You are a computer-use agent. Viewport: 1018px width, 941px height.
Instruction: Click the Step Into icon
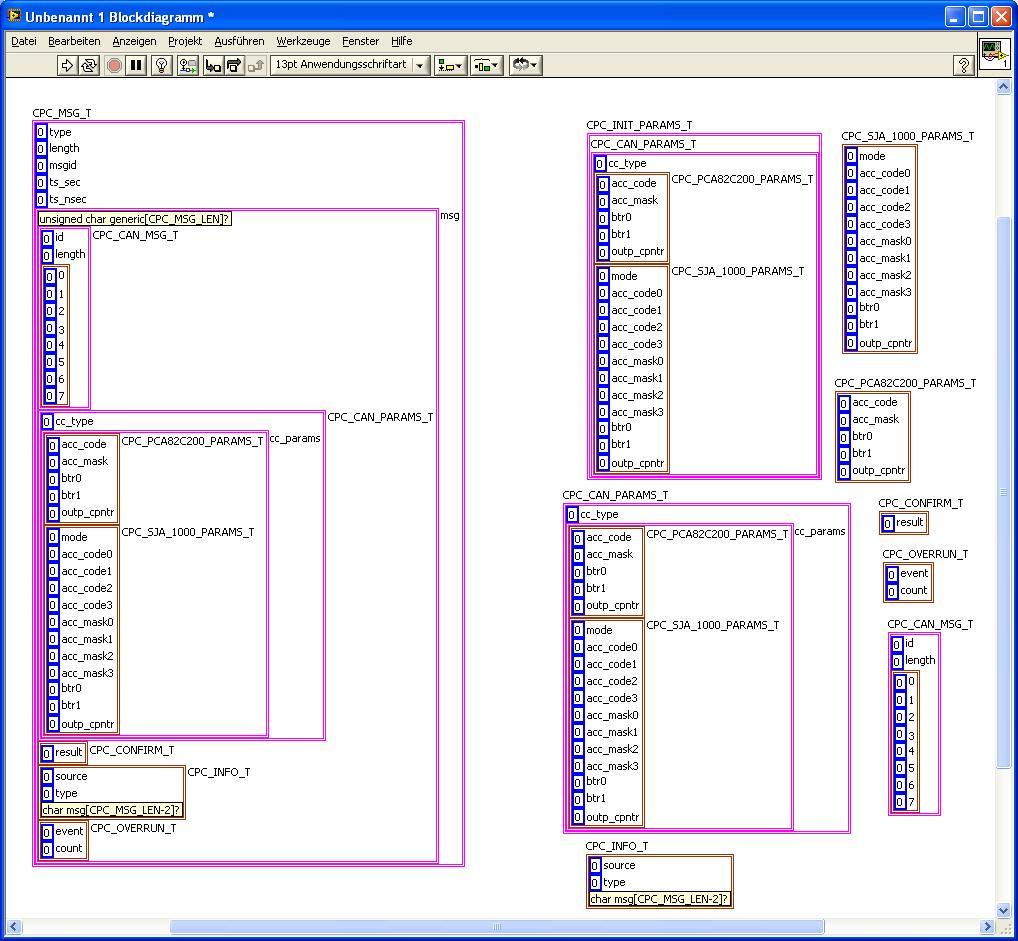click(213, 65)
